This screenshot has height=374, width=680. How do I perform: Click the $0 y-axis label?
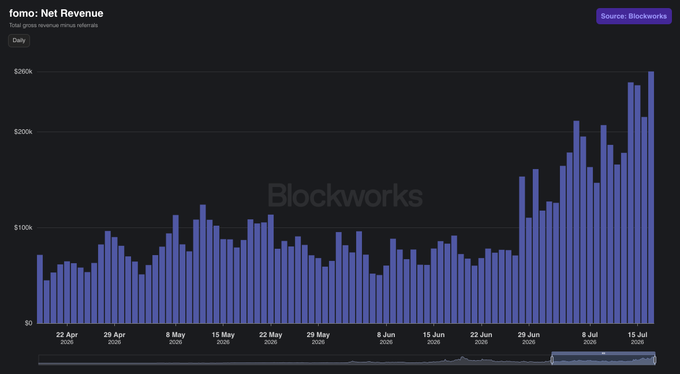[x=28, y=323]
